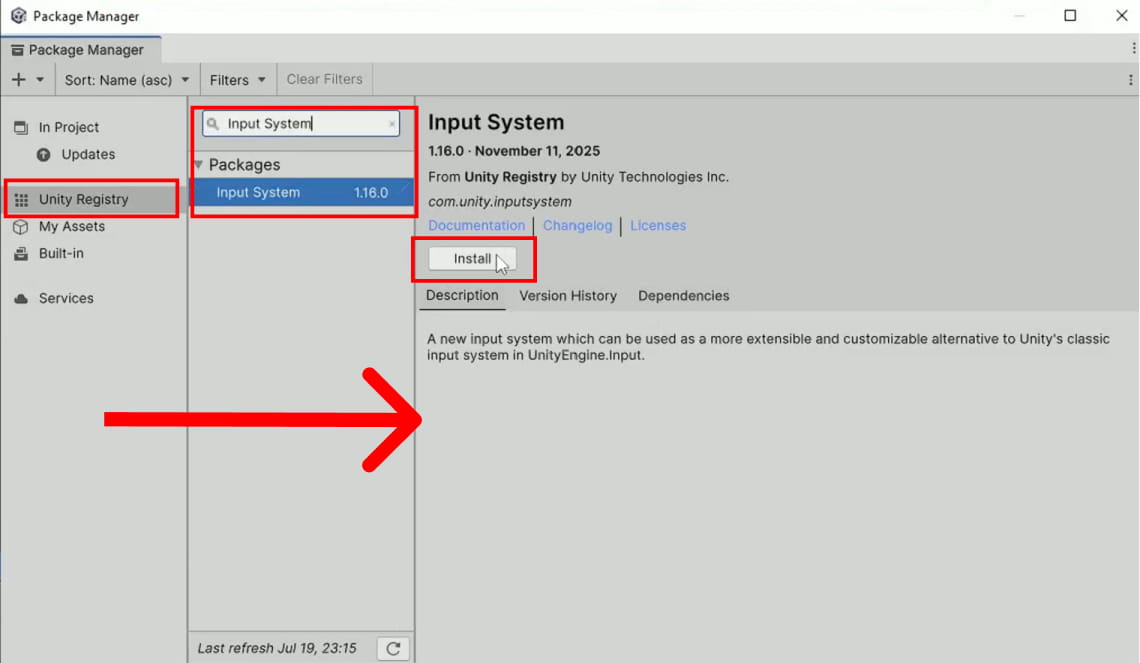Click the Input System package title
Image resolution: width=1140 pixels, height=663 pixels.
pyautogui.click(x=496, y=122)
